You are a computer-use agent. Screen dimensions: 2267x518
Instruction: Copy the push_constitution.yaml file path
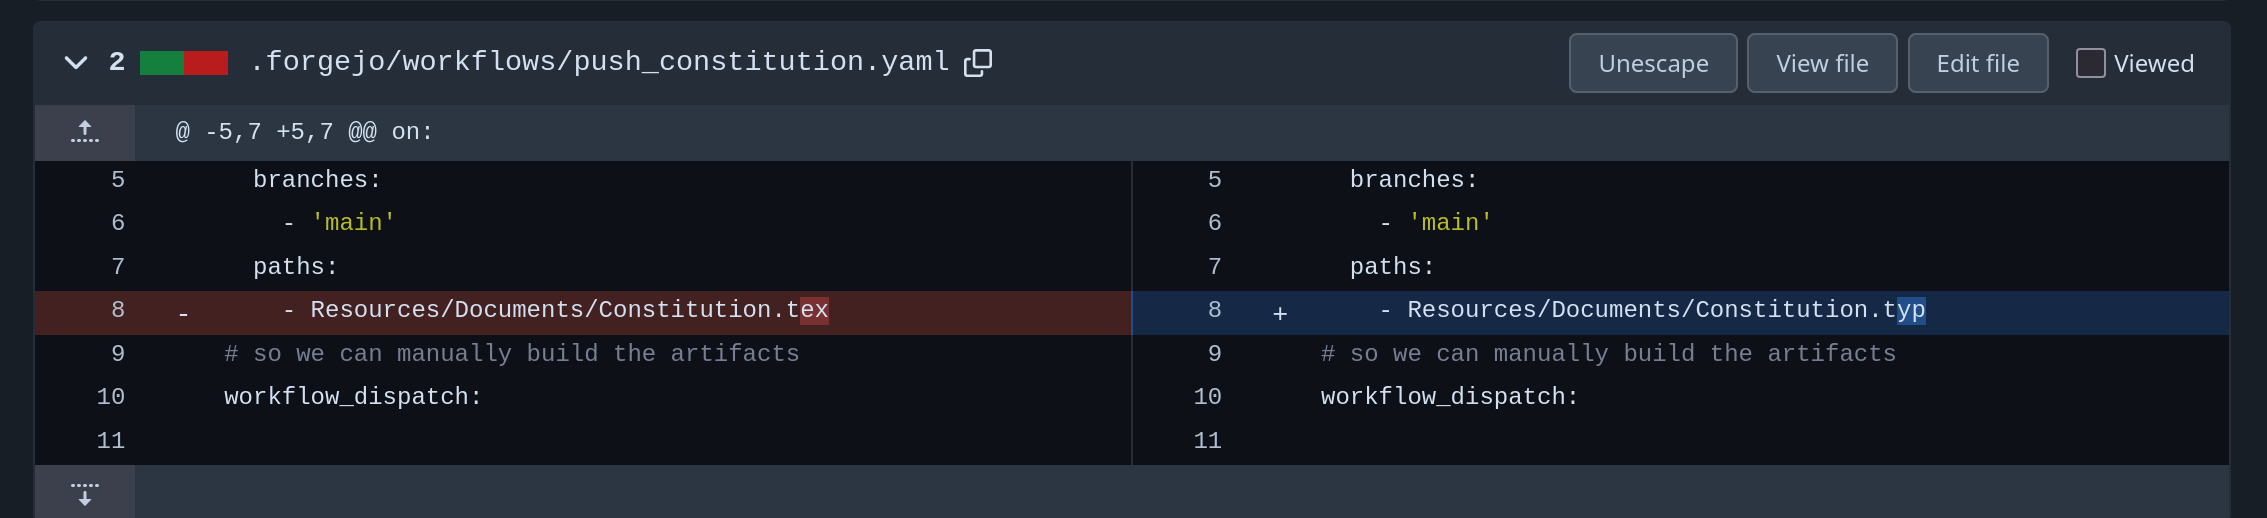tap(977, 63)
